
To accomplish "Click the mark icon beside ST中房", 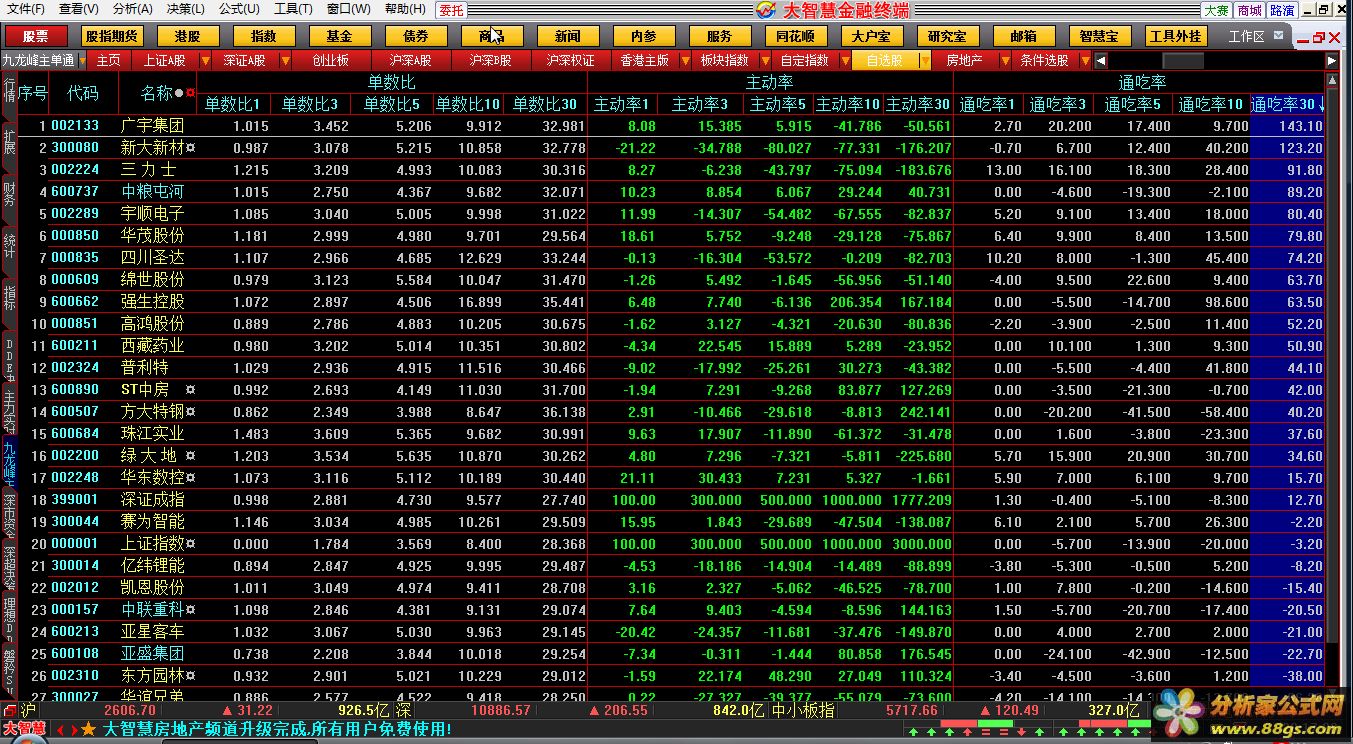I will [x=190, y=390].
